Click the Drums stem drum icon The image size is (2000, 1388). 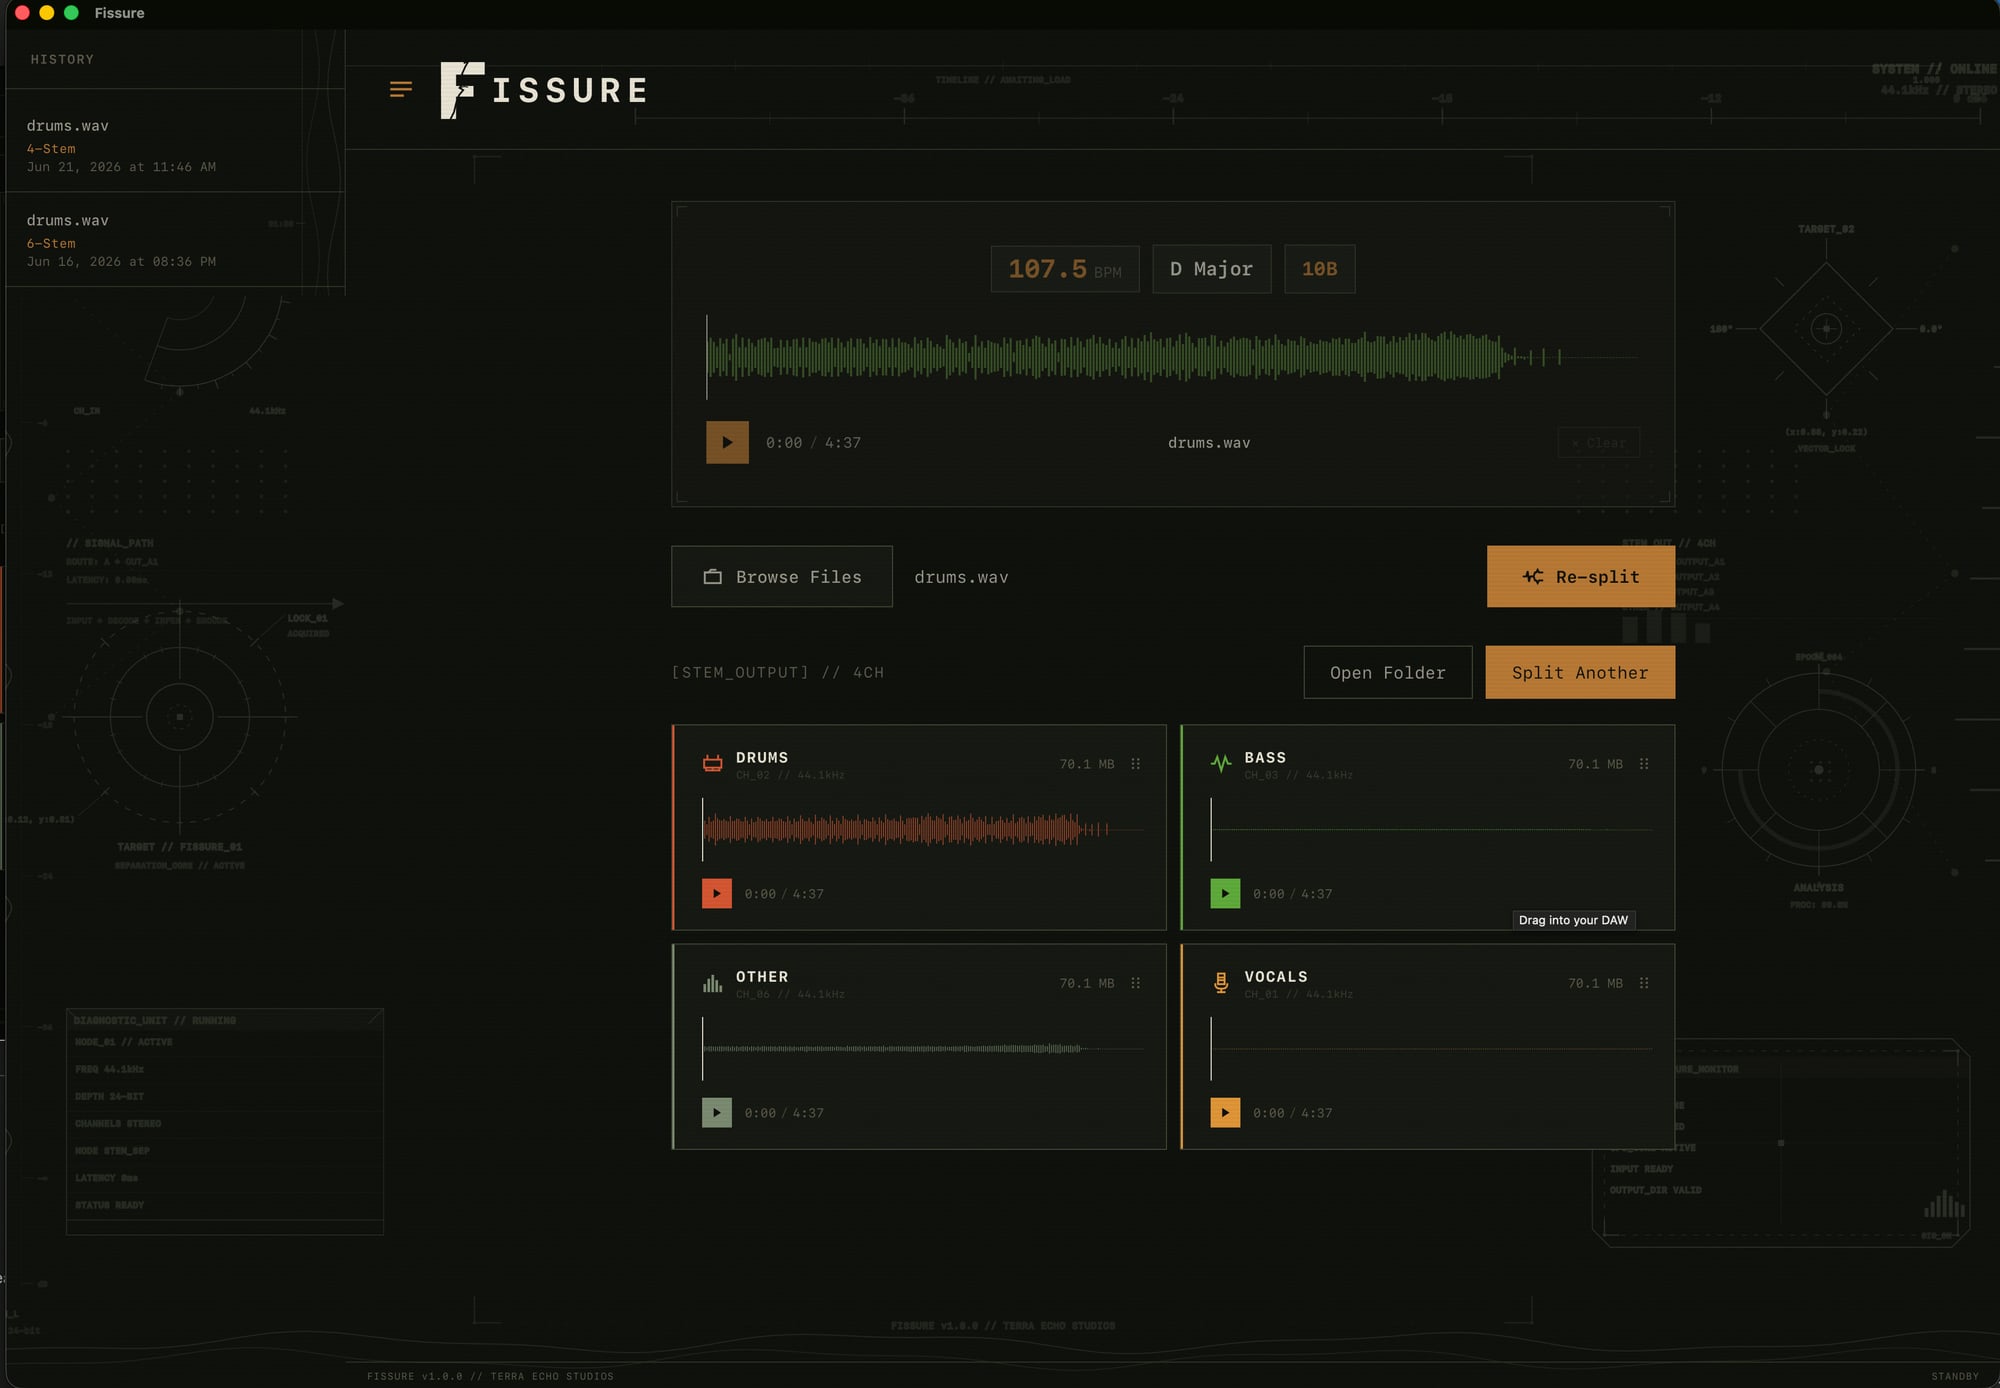(x=712, y=764)
